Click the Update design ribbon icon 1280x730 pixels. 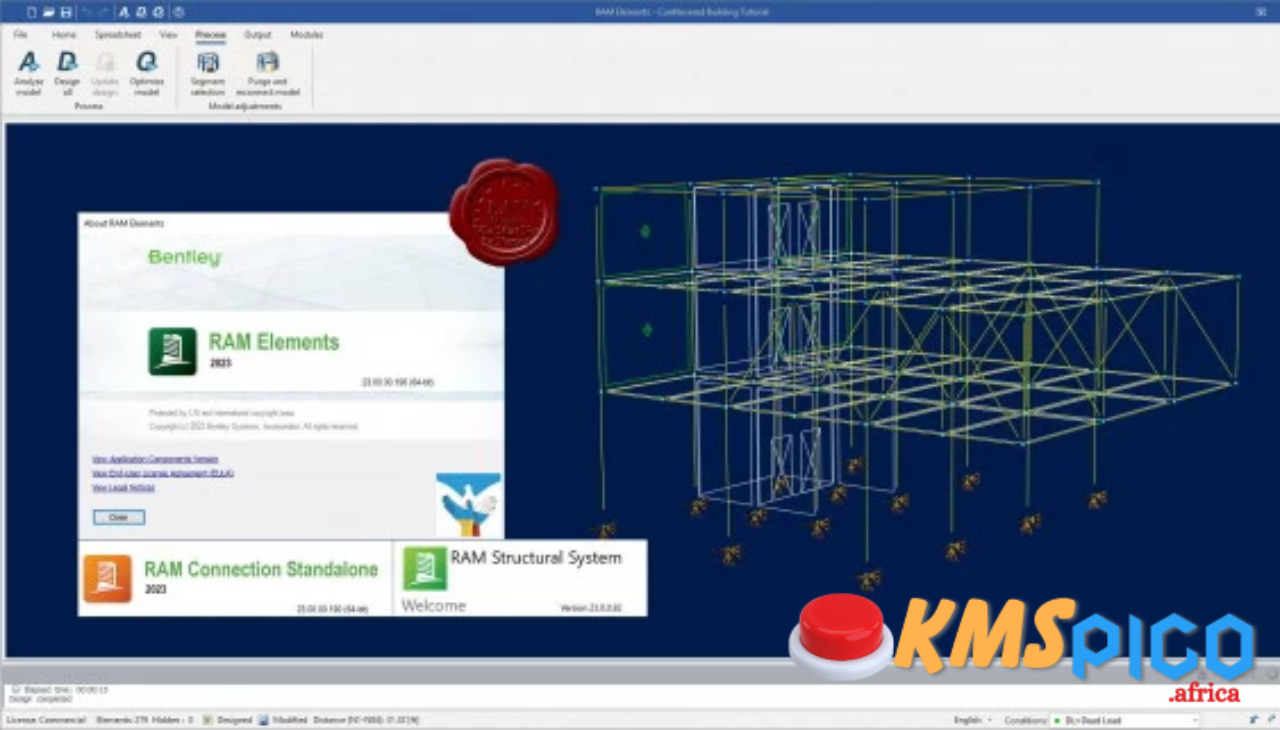tap(105, 63)
